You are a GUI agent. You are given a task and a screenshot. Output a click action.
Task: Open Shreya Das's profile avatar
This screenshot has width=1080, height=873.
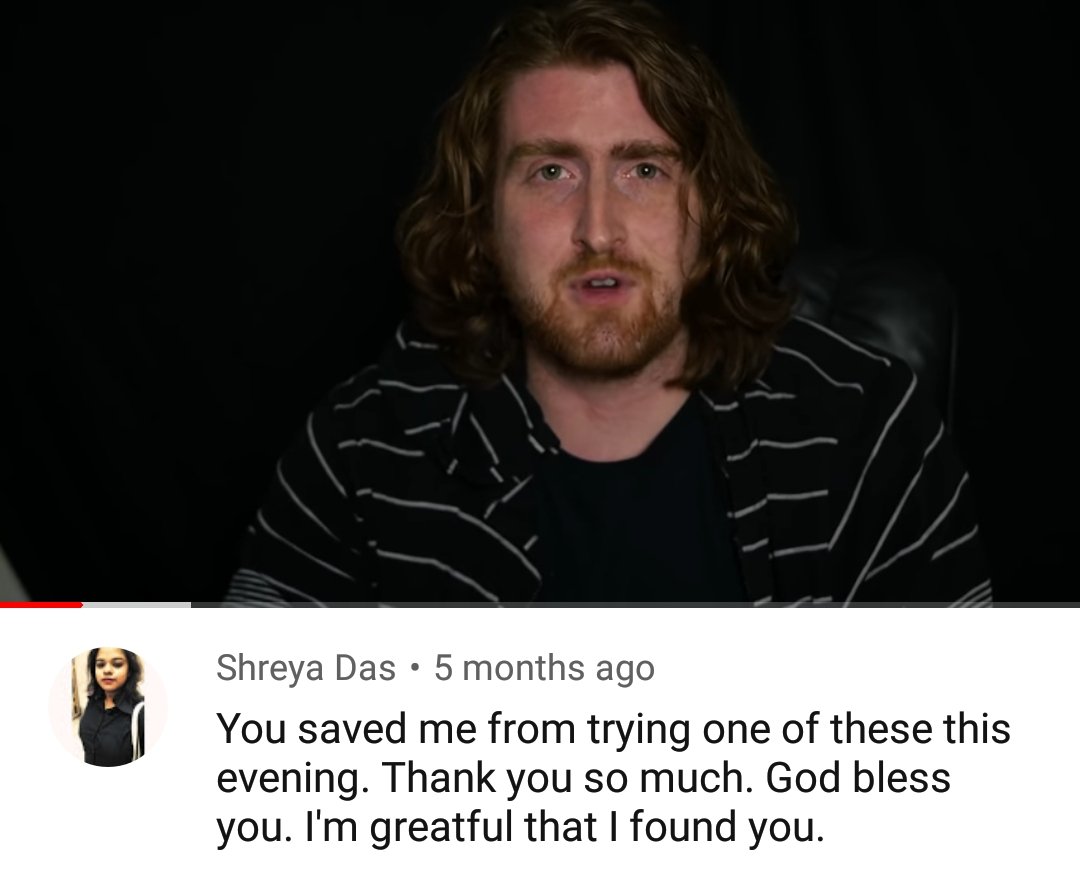pos(108,707)
